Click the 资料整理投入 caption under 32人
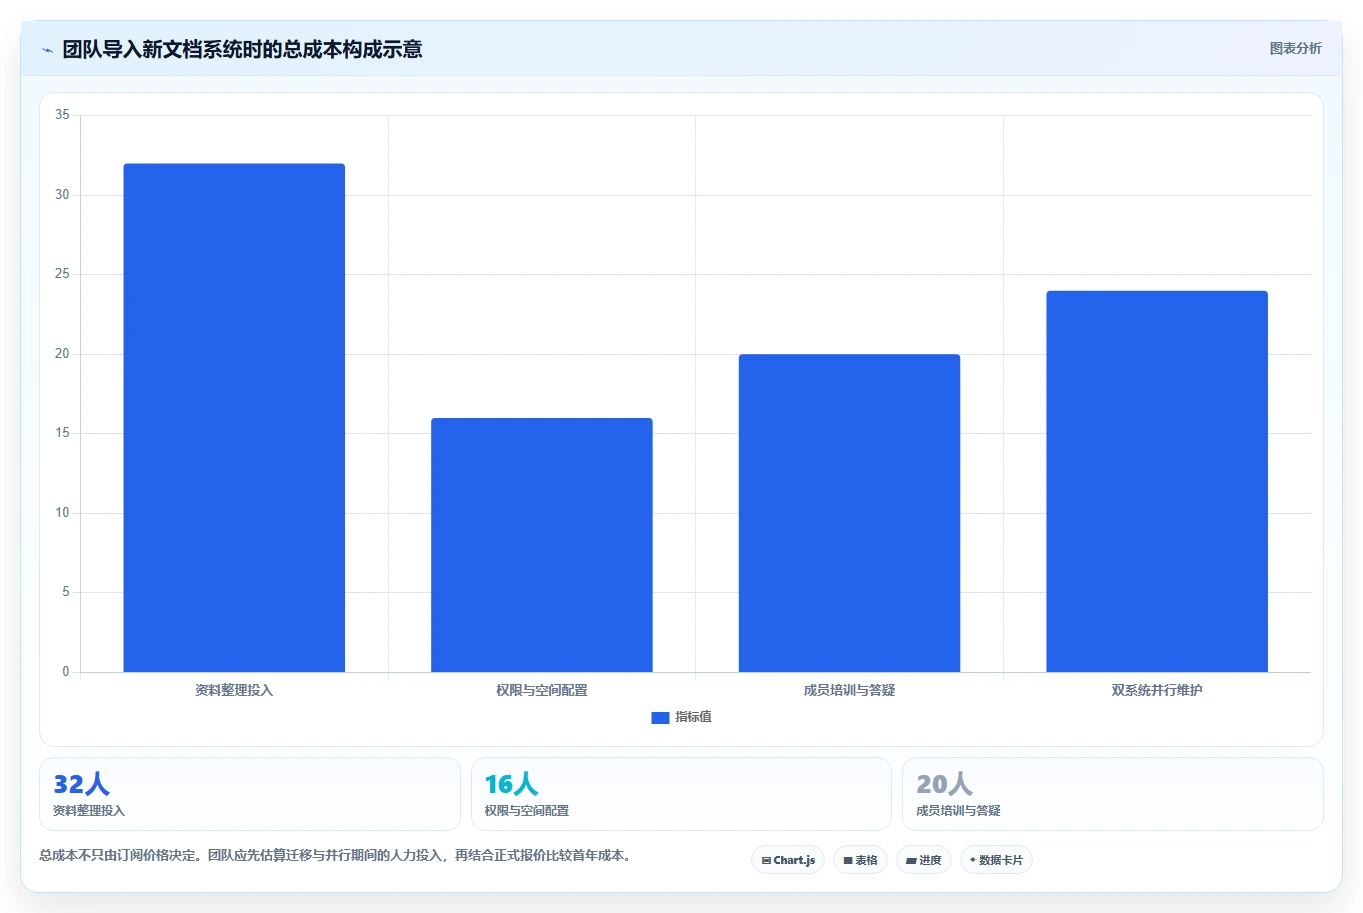This screenshot has height=913, width=1363. coord(89,811)
